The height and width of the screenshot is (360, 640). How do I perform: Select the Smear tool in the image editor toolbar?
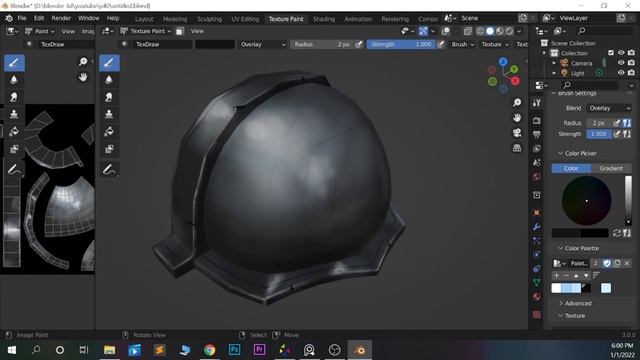click(14, 97)
